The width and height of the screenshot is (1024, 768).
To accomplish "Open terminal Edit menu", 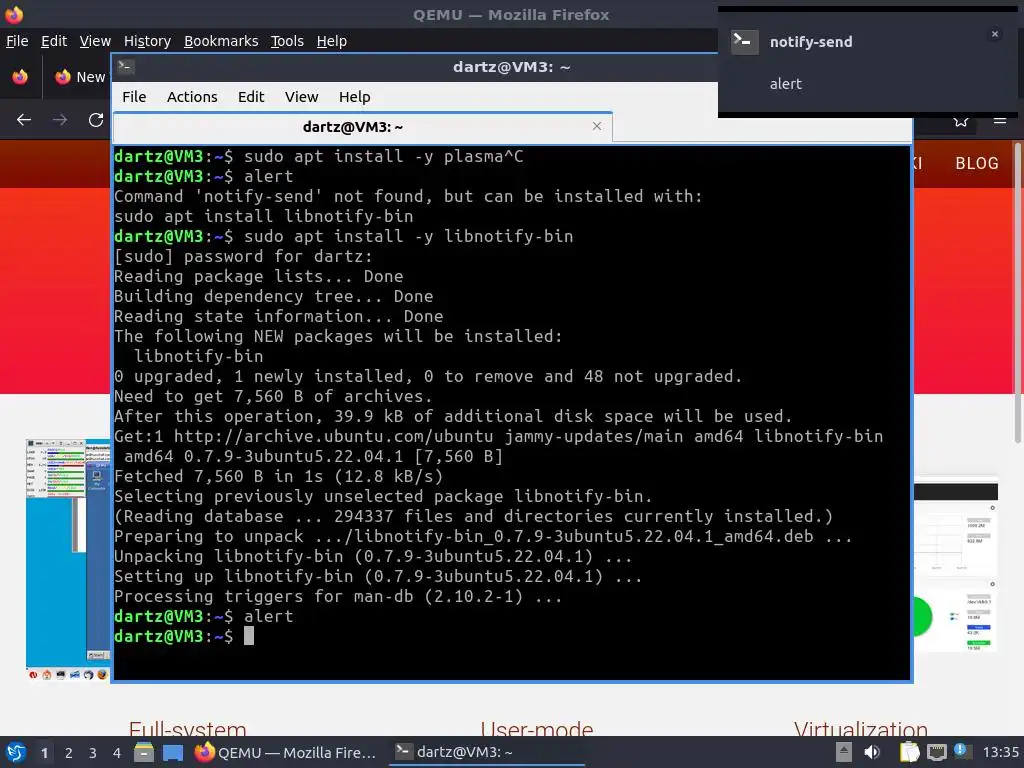I will tap(251, 97).
